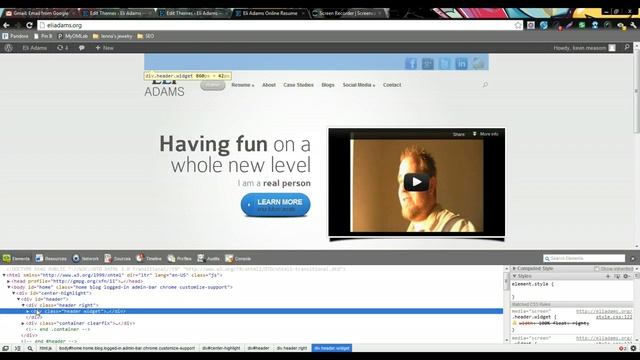
Task: Click the Case Studies nav link
Action: (298, 85)
